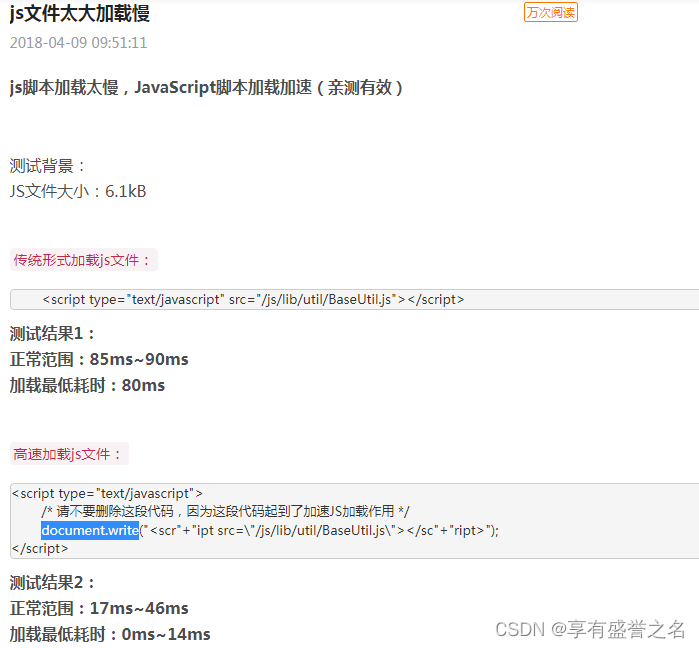Click the text '加载最低耗时：0ms~14ms'
This screenshot has width=699, height=648.
[x=110, y=634]
